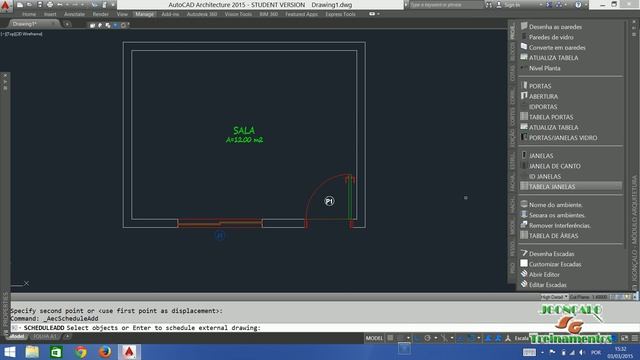Select the highlighted TABELA JANELAS tool
Image resolution: width=640 pixels, height=360 pixels.
point(571,187)
